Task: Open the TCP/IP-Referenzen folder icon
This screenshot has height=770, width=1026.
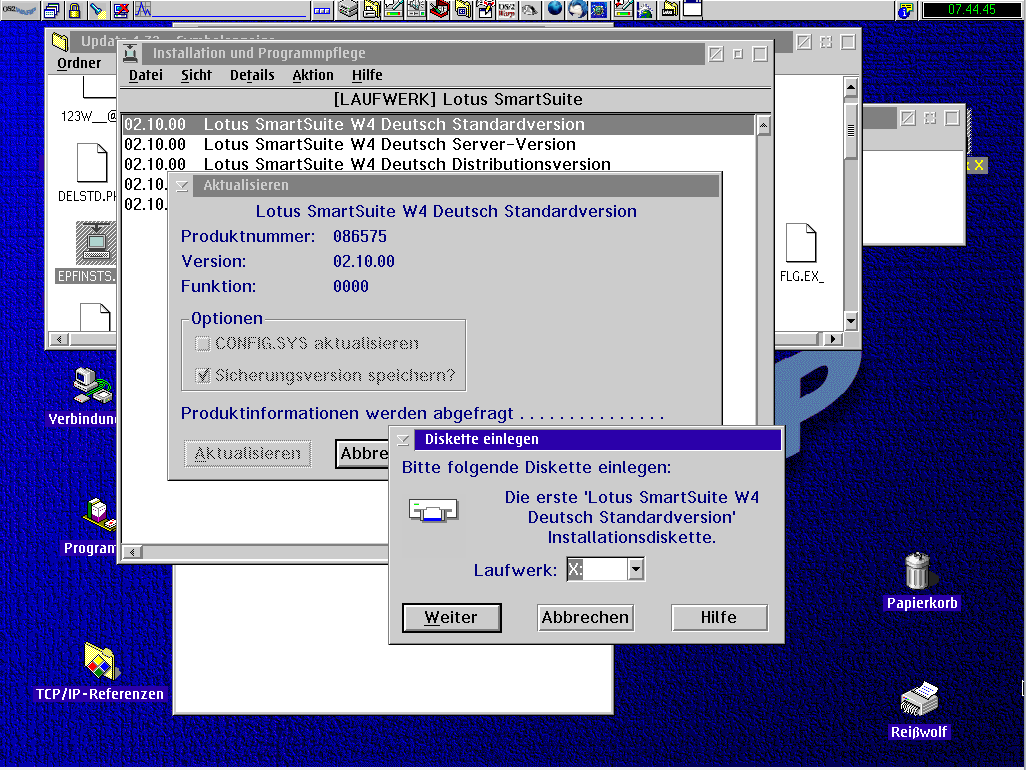Action: click(x=99, y=661)
